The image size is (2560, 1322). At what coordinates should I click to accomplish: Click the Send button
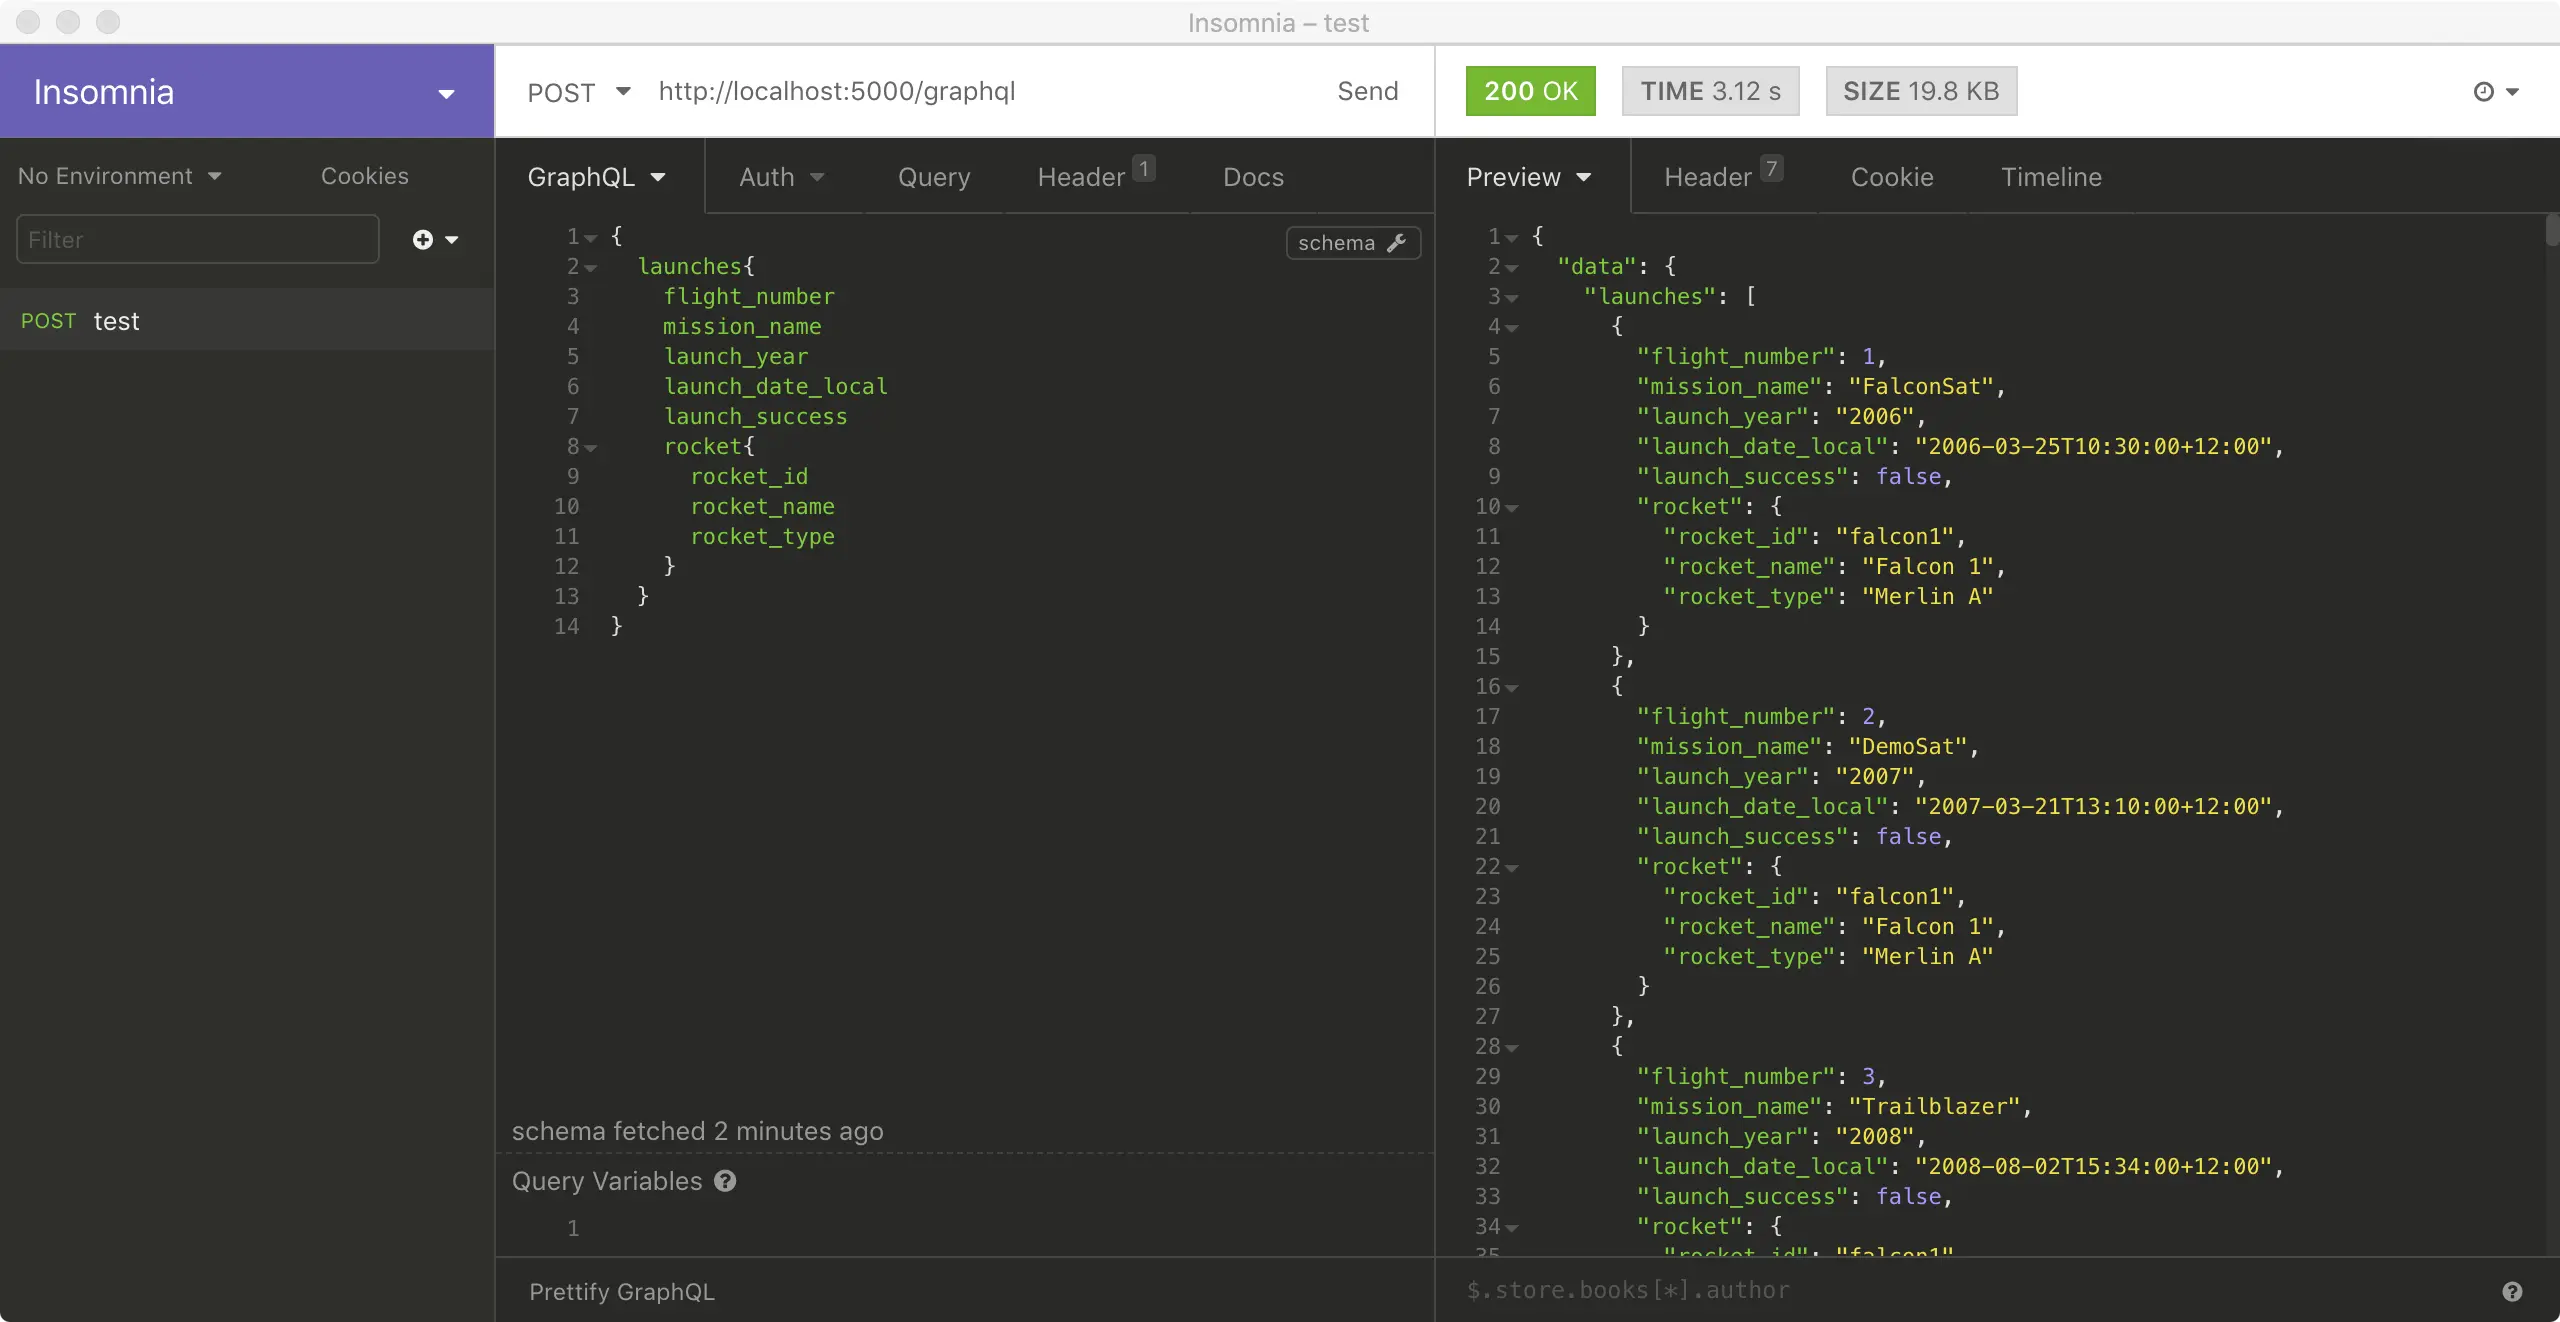1367,91
